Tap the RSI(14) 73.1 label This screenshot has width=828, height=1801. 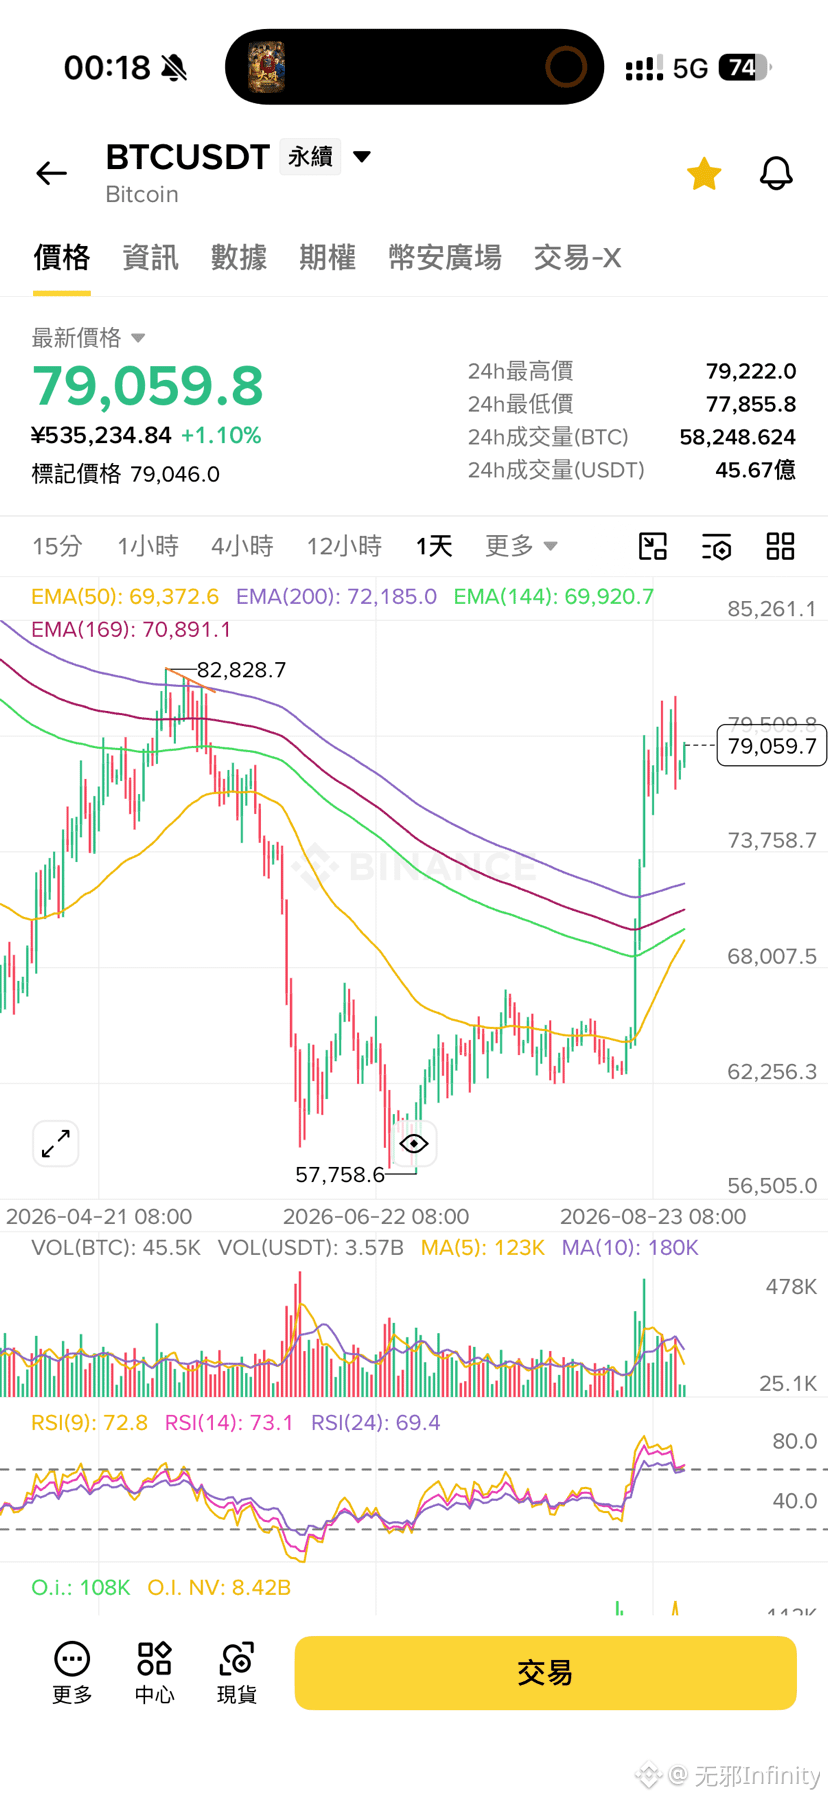(229, 1423)
